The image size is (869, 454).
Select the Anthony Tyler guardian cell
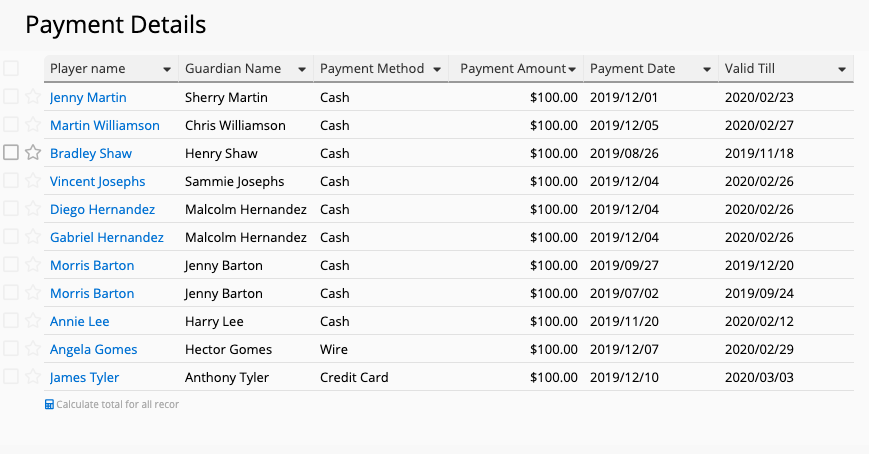click(x=227, y=378)
